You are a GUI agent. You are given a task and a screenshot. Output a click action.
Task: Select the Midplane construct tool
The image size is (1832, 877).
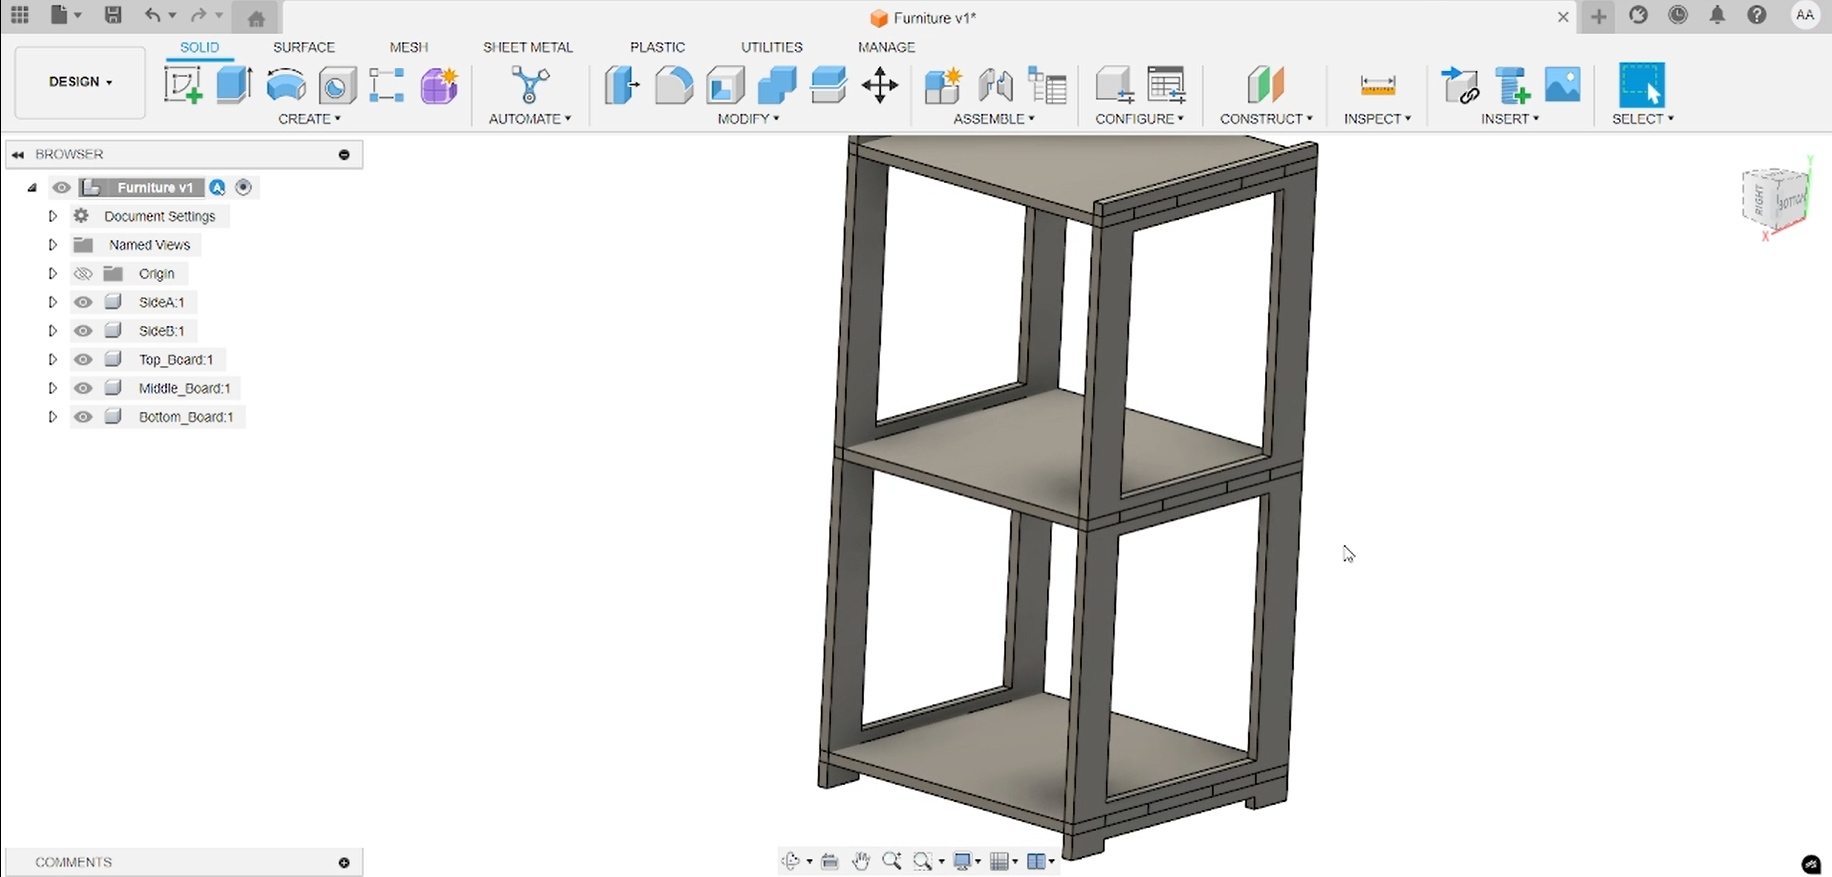pos(1266,85)
